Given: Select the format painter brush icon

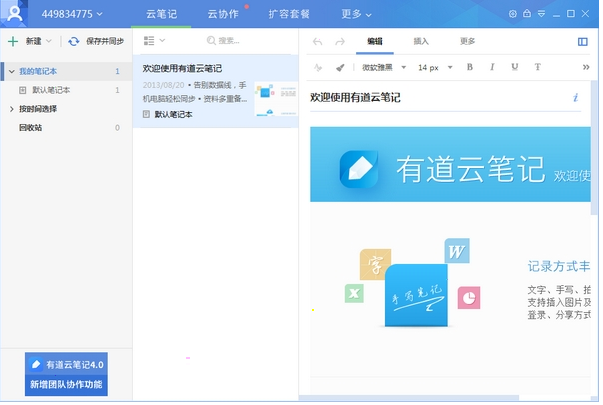Looking at the screenshot, I should [x=340, y=68].
